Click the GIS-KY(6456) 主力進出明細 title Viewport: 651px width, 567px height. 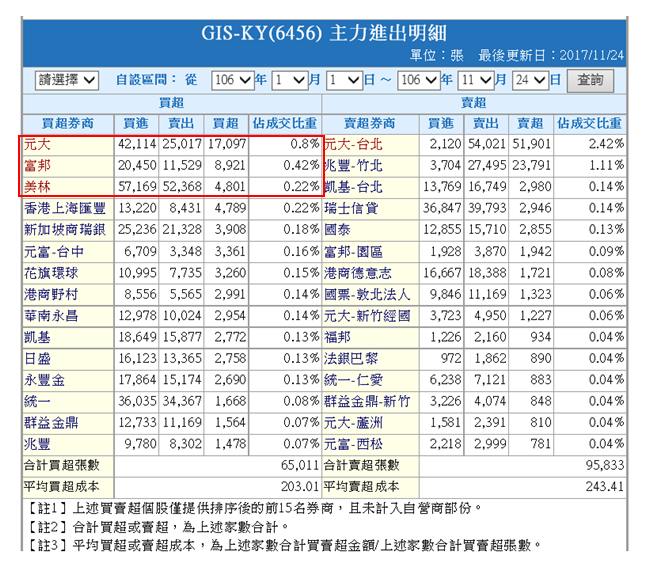click(324, 33)
